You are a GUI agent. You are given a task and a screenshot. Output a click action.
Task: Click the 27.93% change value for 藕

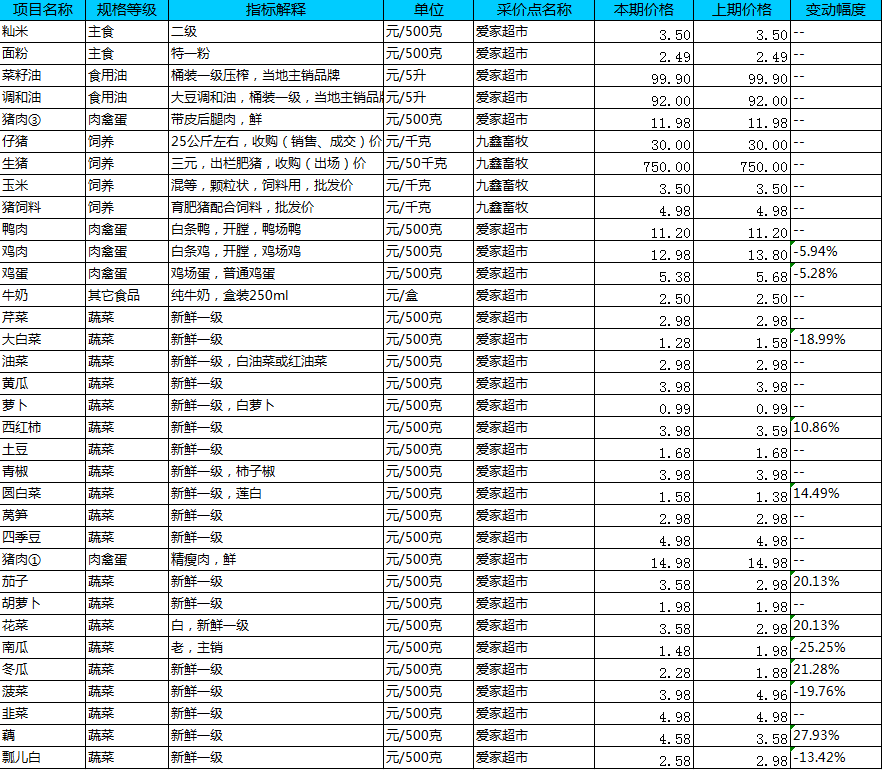(835, 736)
